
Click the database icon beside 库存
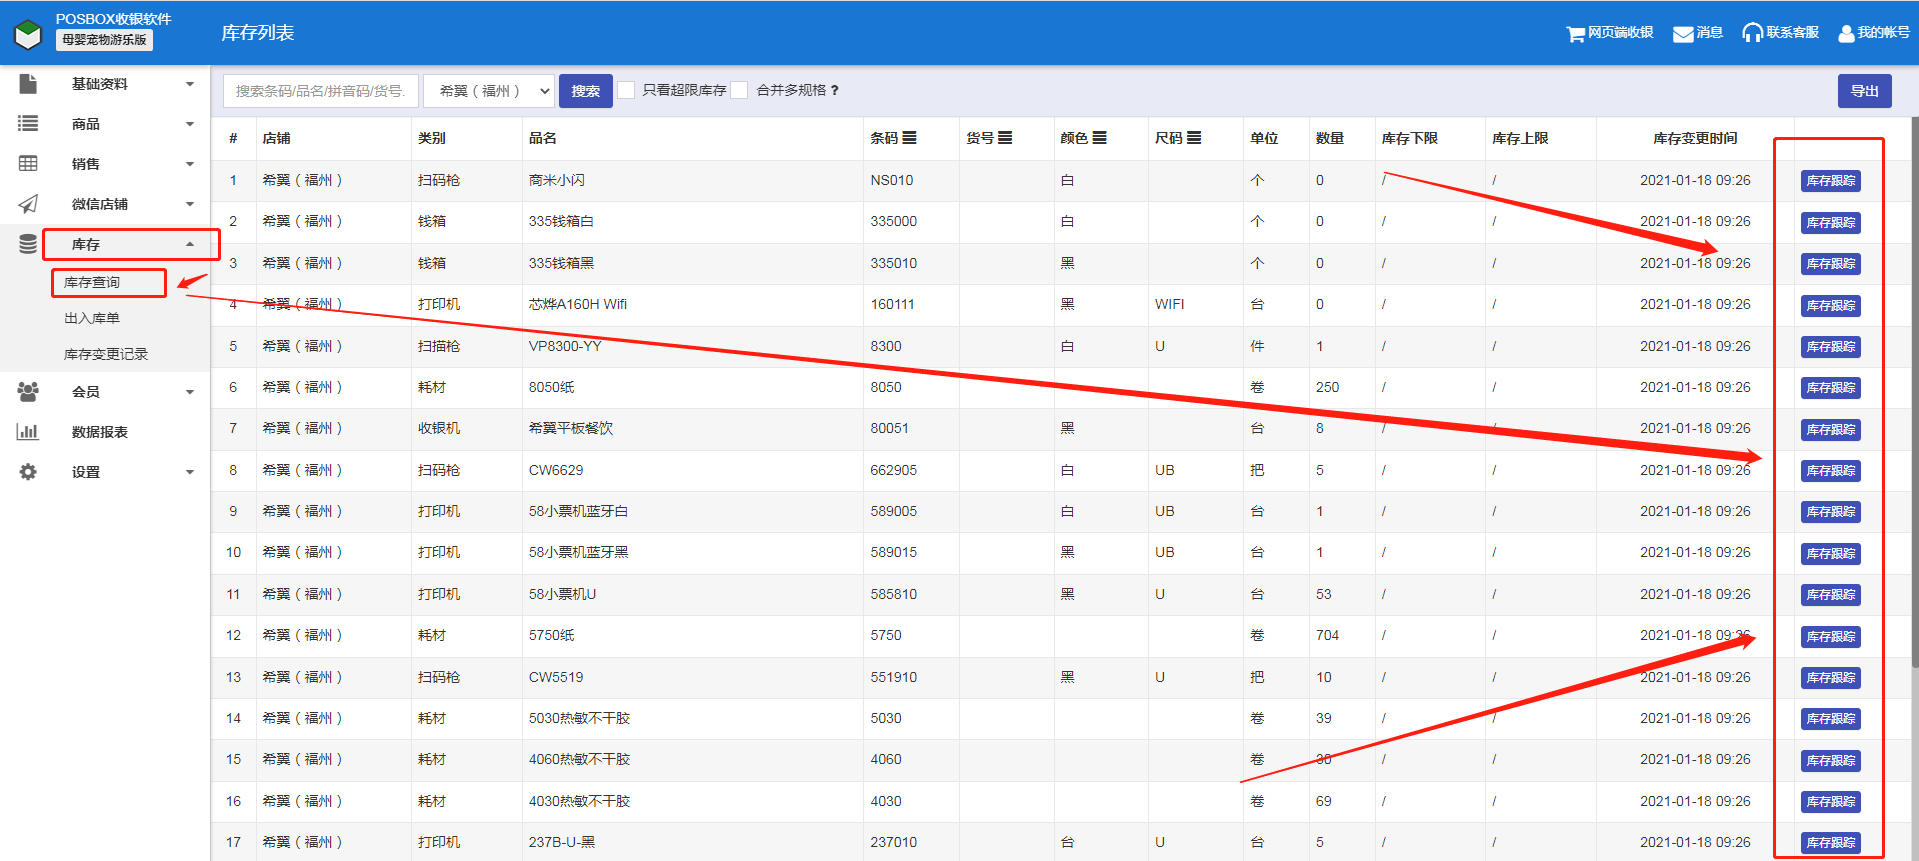point(28,244)
